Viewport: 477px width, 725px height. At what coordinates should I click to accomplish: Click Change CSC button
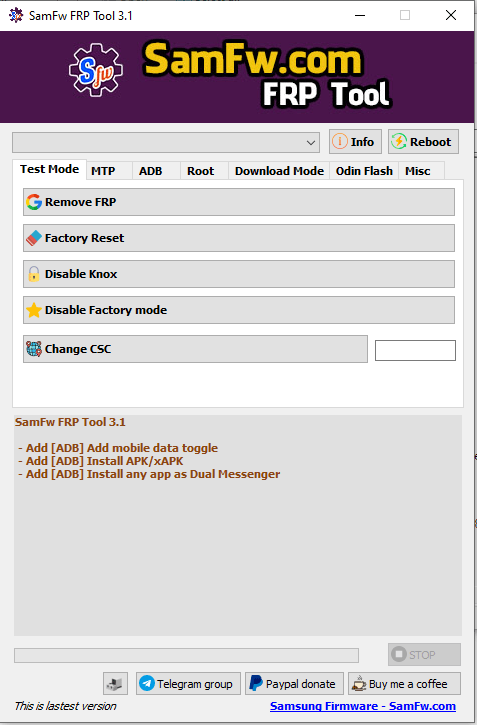click(x=196, y=349)
